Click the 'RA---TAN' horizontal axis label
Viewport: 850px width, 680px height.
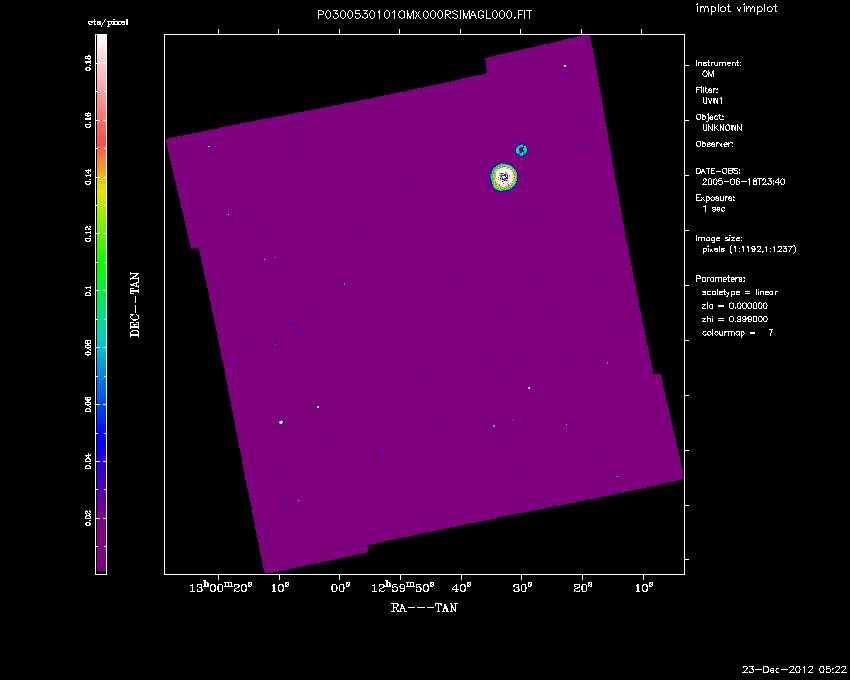click(424, 608)
